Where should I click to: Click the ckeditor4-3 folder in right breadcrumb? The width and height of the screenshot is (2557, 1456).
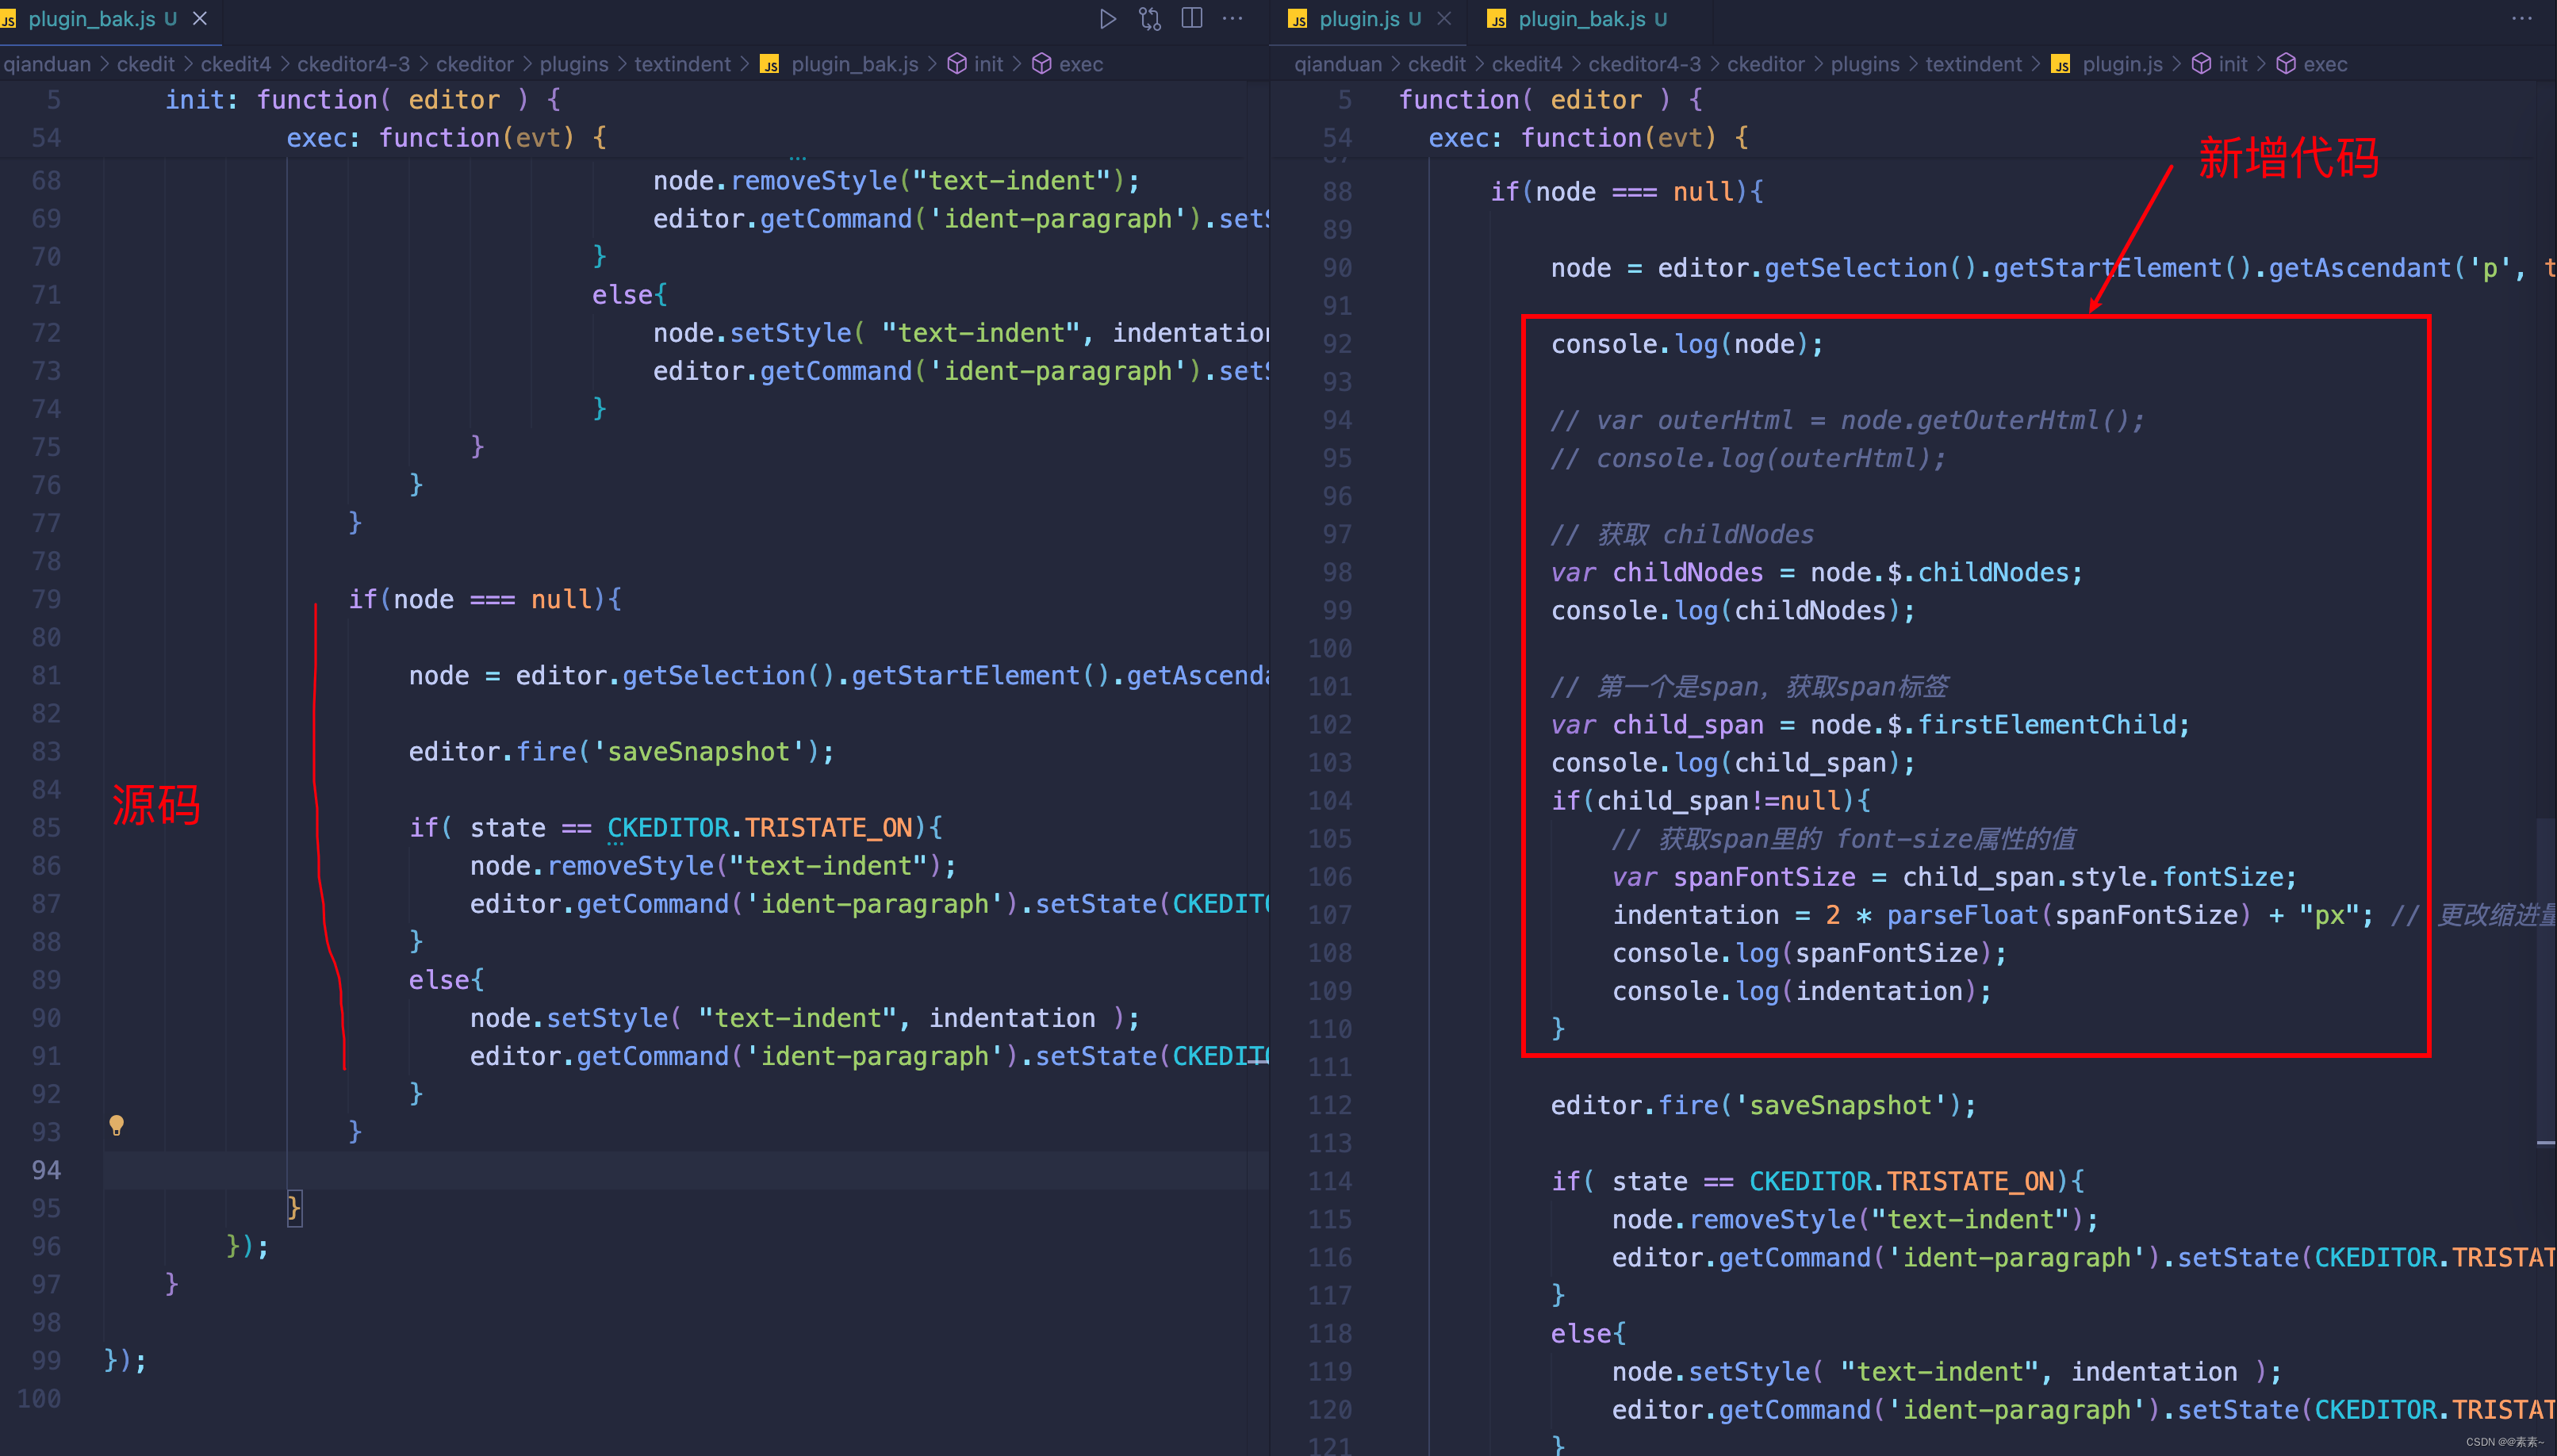tap(1643, 64)
